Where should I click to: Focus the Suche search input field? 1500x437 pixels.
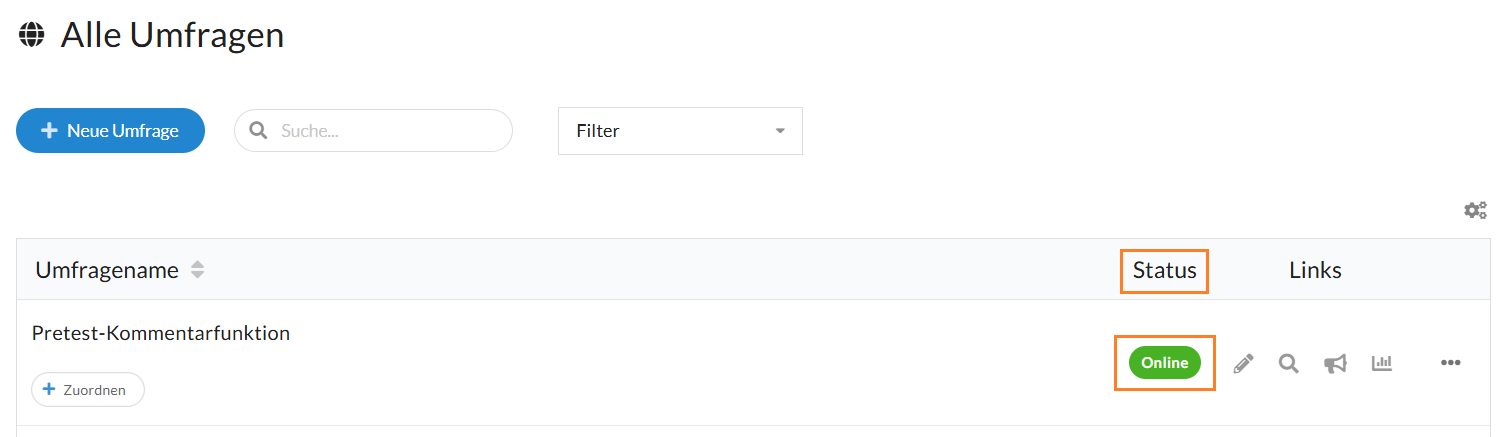click(x=390, y=131)
